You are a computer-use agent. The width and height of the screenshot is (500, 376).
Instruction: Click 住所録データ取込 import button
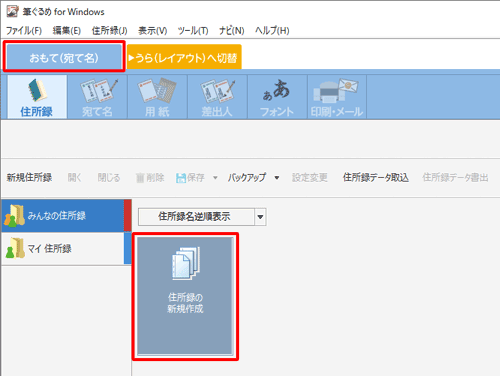376,177
